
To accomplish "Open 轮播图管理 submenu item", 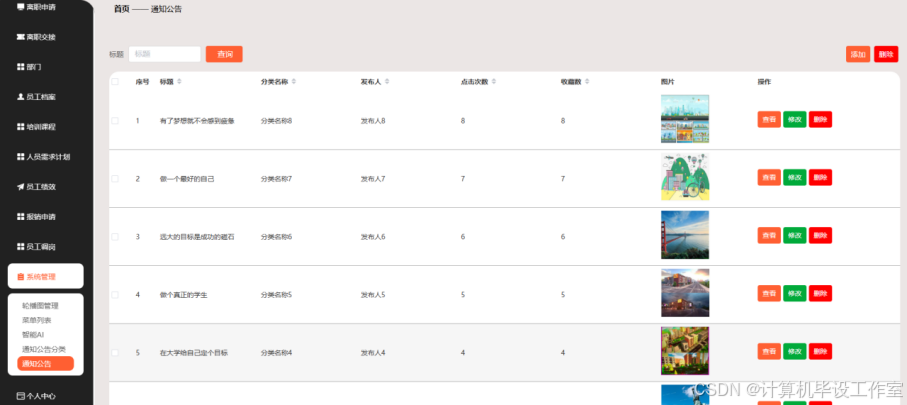I will click(x=40, y=305).
